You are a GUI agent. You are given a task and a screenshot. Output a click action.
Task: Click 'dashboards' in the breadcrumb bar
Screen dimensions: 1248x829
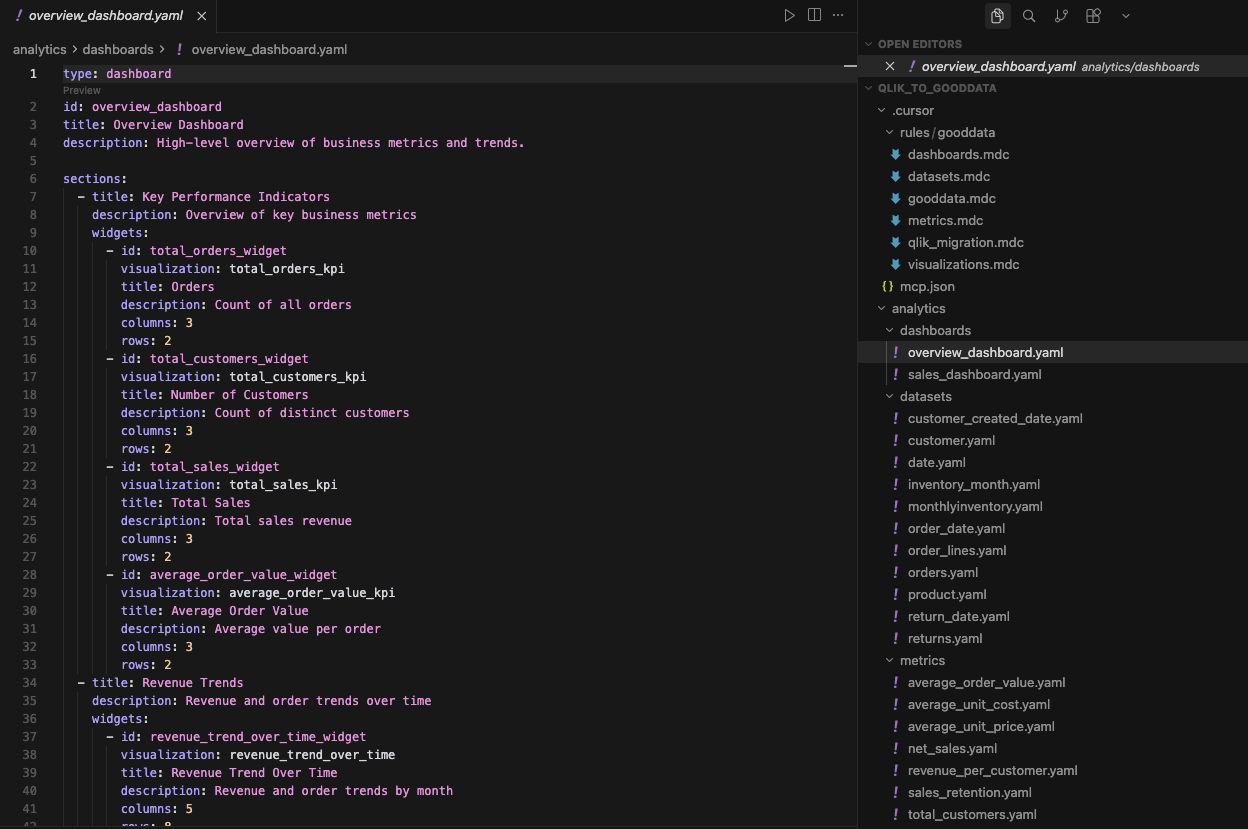118,49
